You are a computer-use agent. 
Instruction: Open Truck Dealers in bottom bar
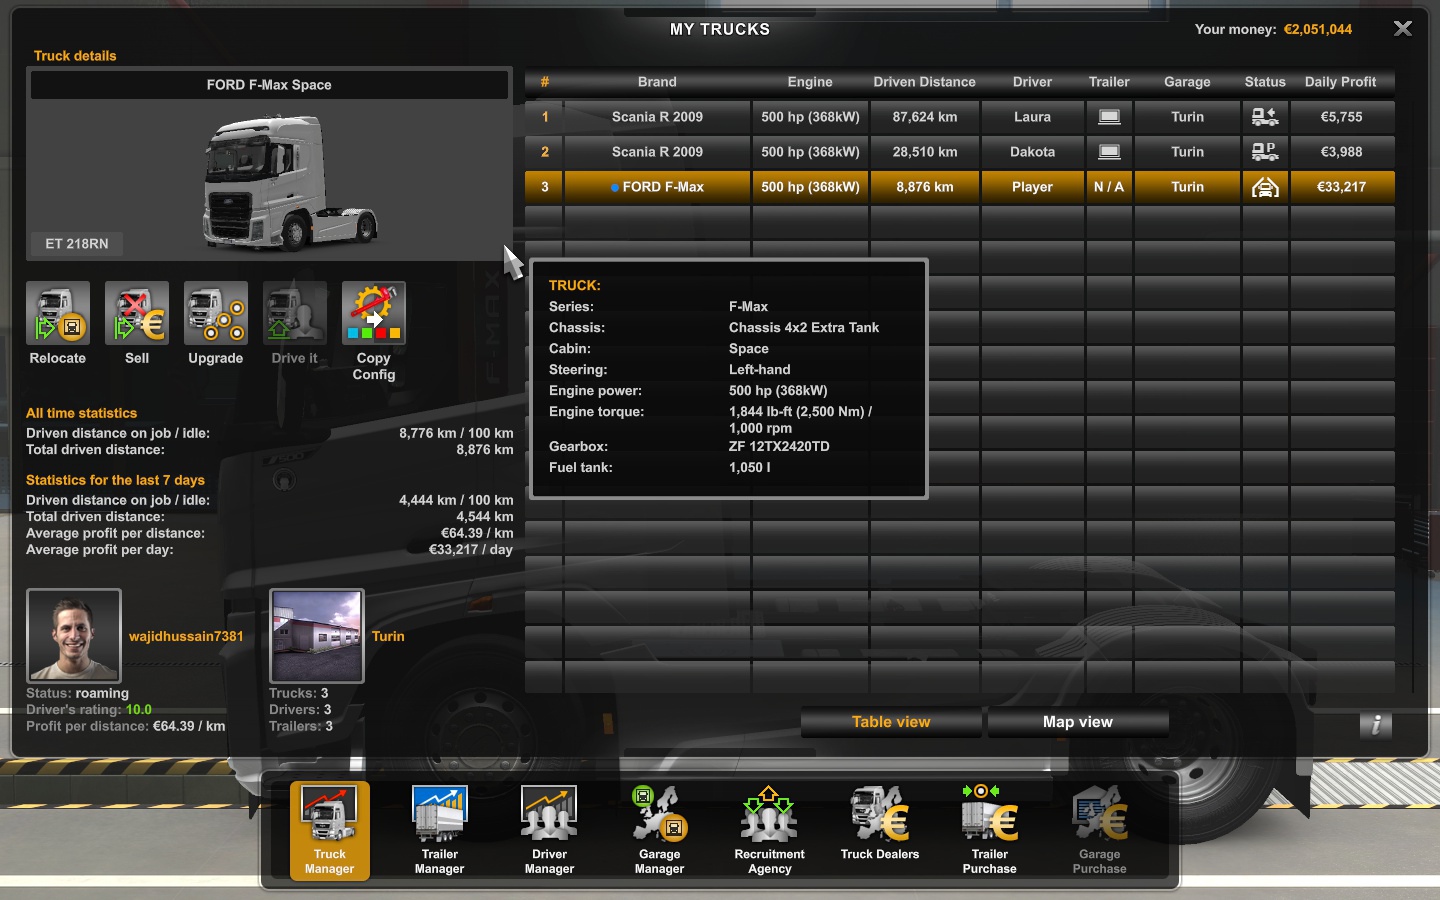click(x=880, y=830)
